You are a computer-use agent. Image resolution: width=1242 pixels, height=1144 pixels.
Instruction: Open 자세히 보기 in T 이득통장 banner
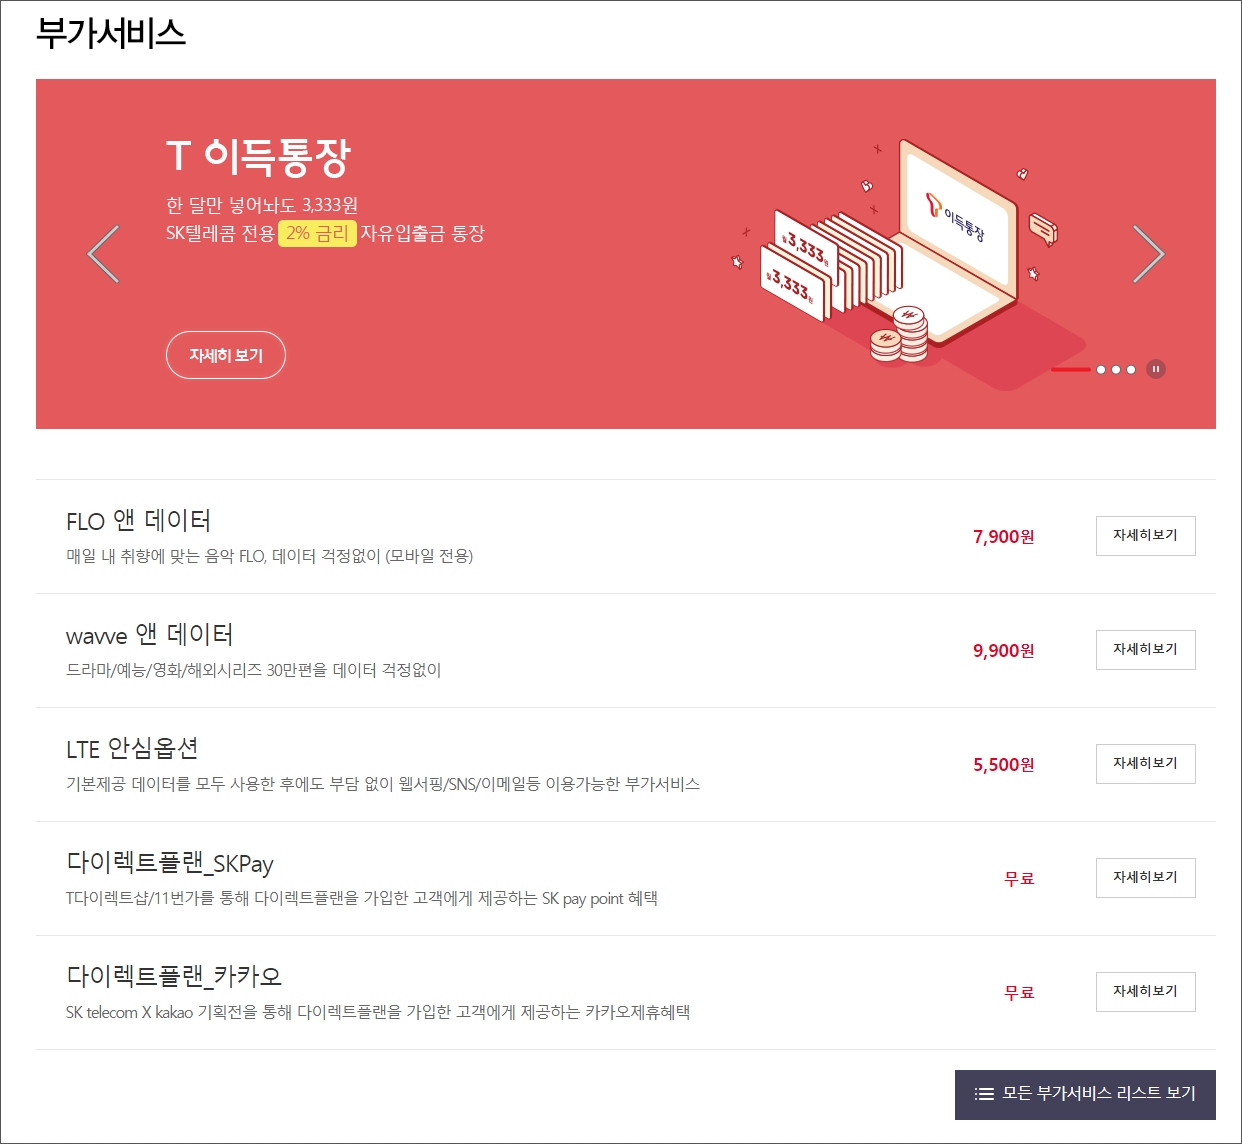(x=226, y=355)
